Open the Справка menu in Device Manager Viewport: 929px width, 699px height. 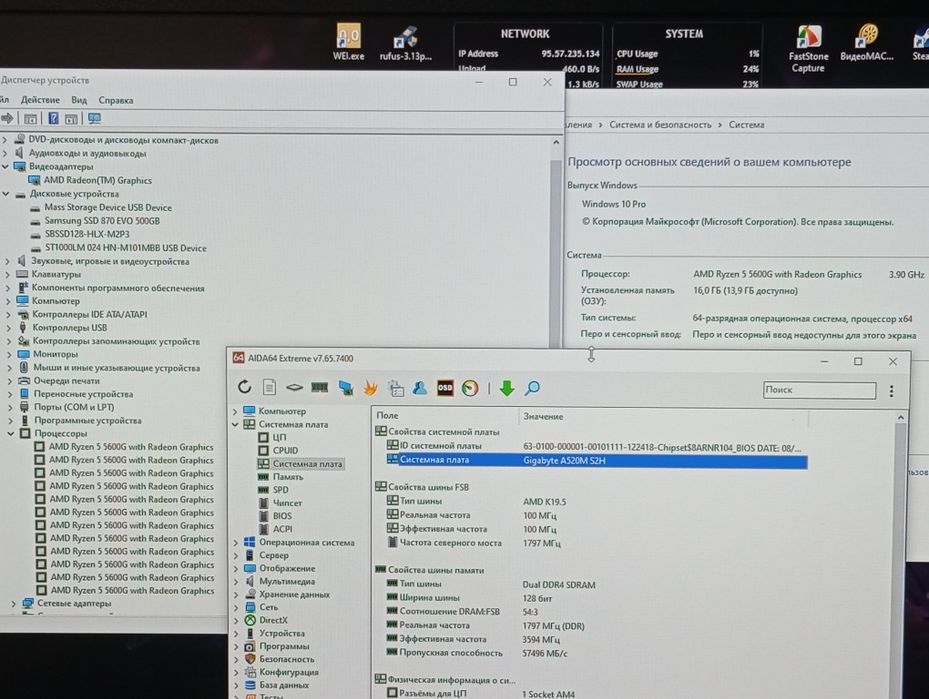(116, 100)
